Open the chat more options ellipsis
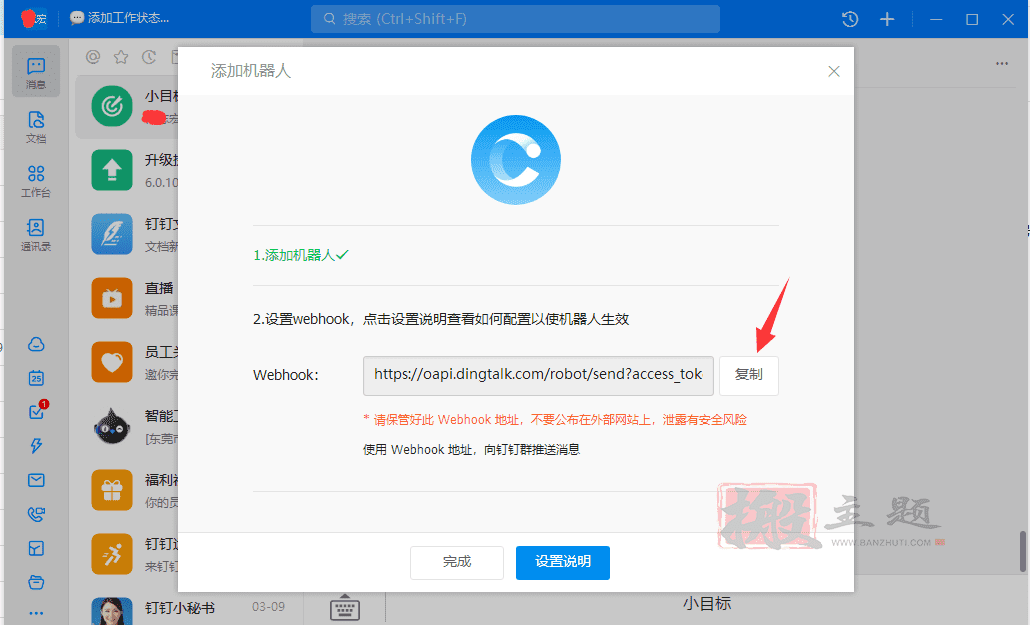 [x=1002, y=63]
